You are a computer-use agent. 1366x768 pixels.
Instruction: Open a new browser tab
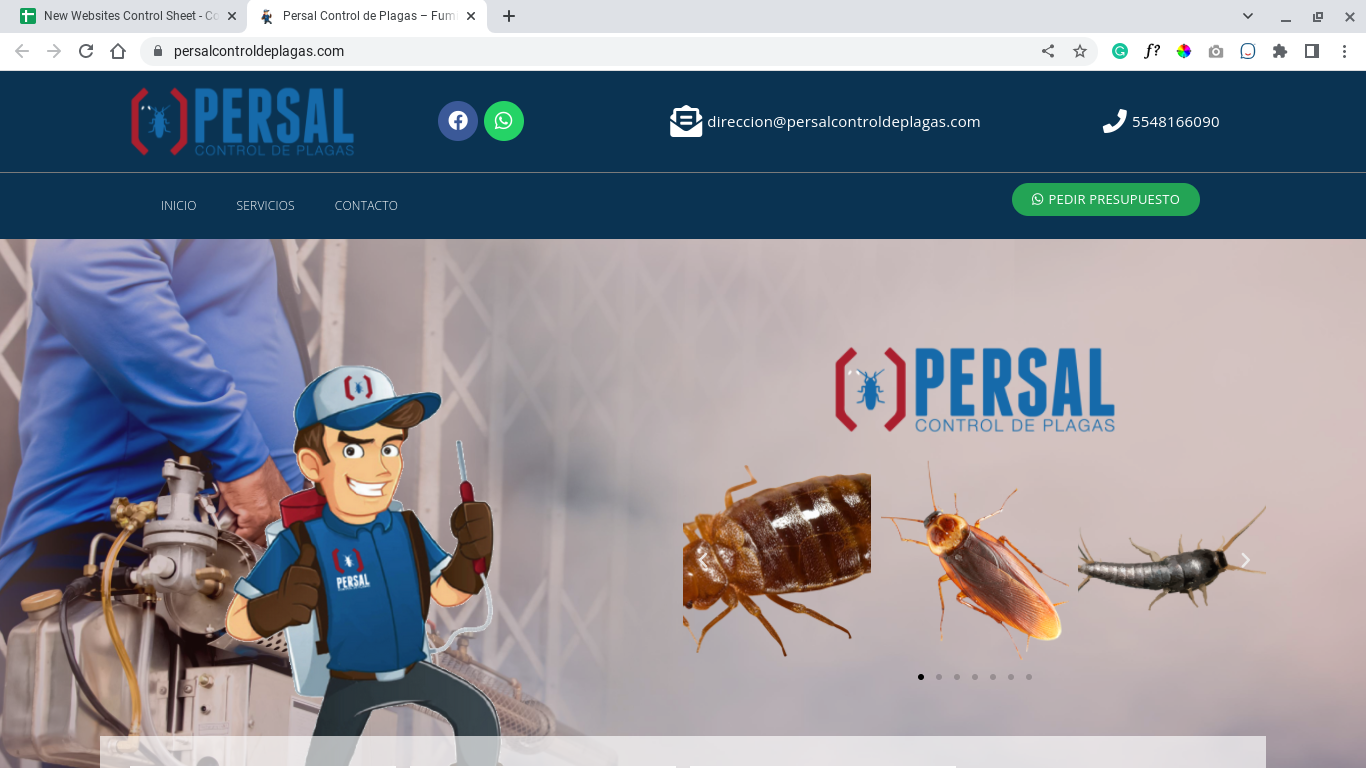click(509, 16)
